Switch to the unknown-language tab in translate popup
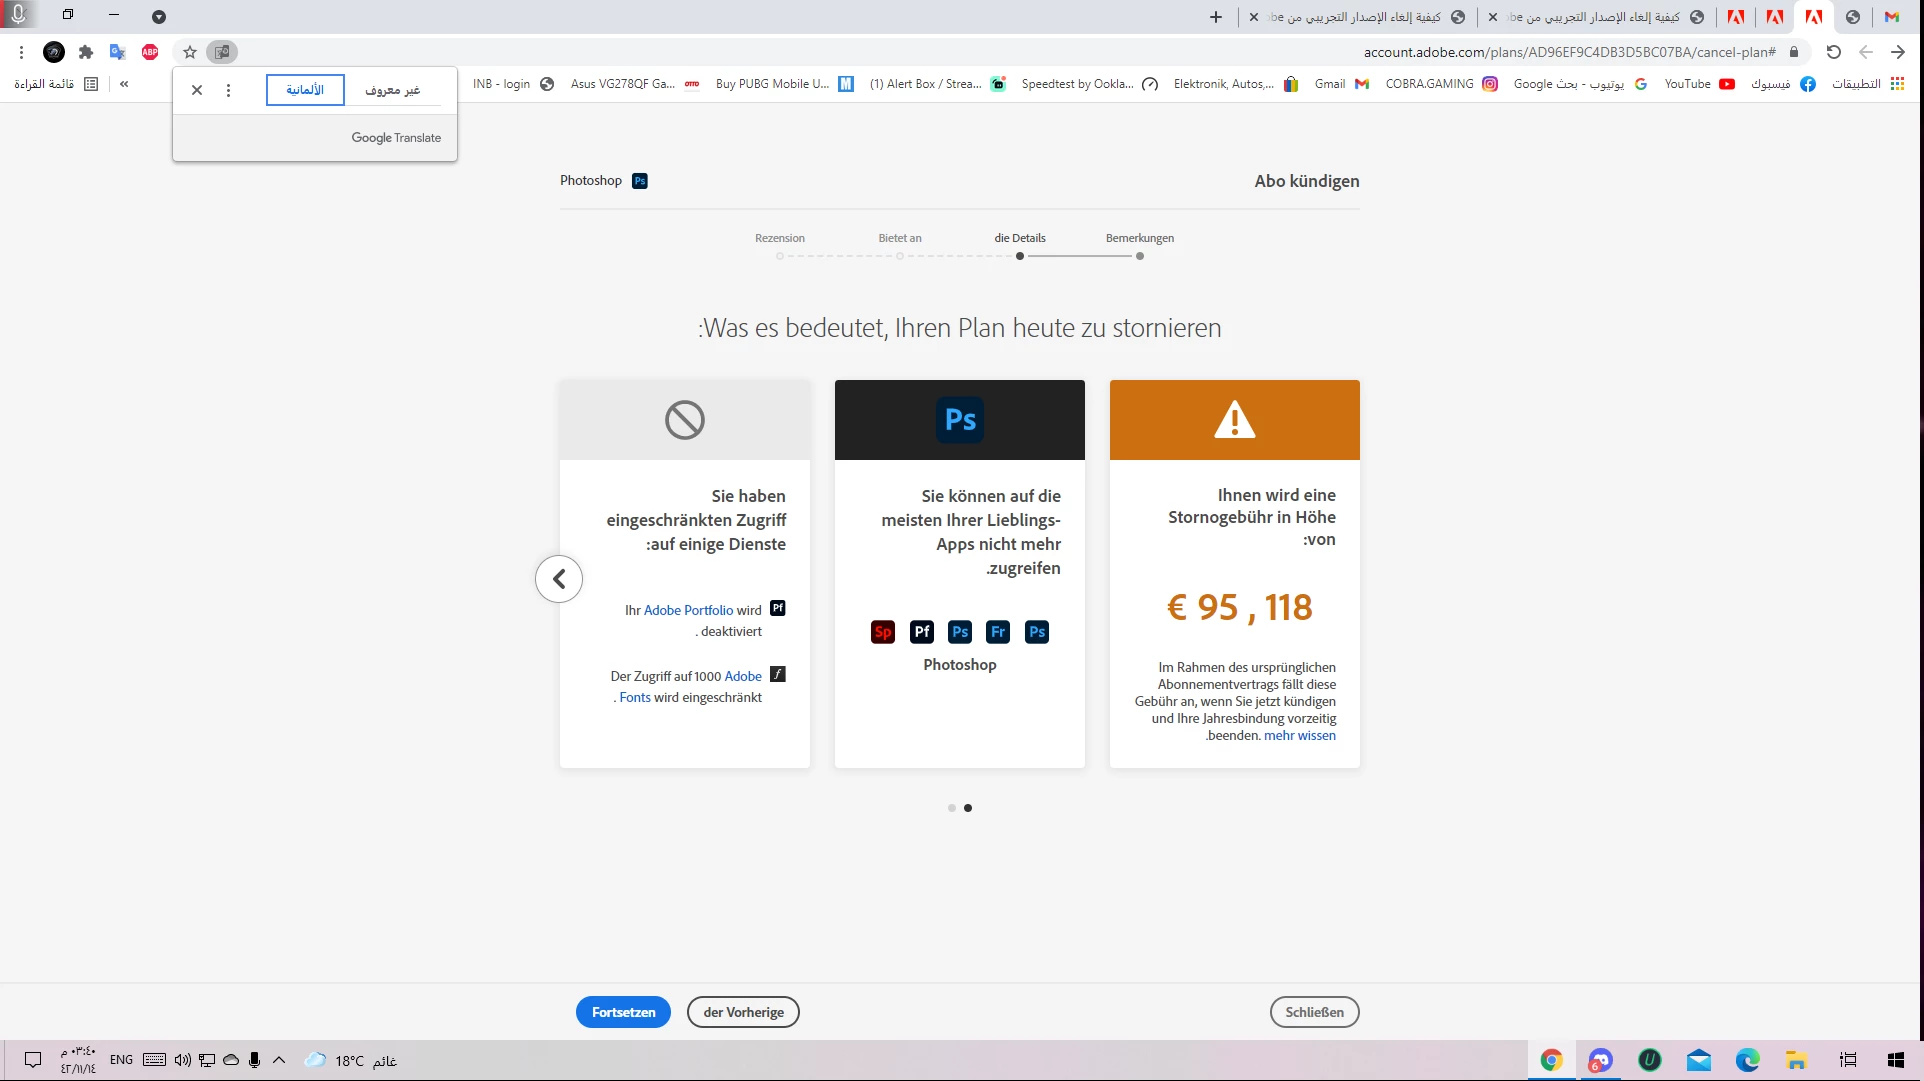Viewport: 1924px width, 1081px height. point(392,90)
